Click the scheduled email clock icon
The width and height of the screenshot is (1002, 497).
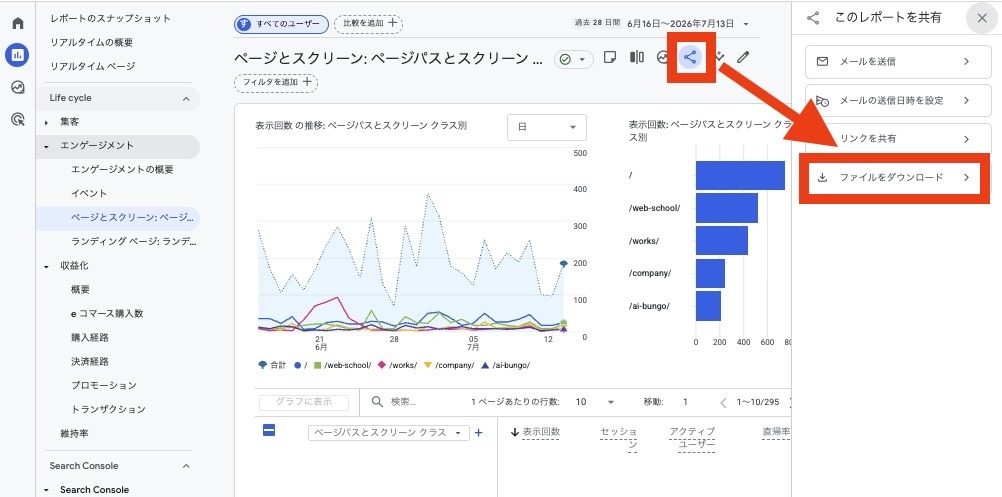(x=822, y=101)
